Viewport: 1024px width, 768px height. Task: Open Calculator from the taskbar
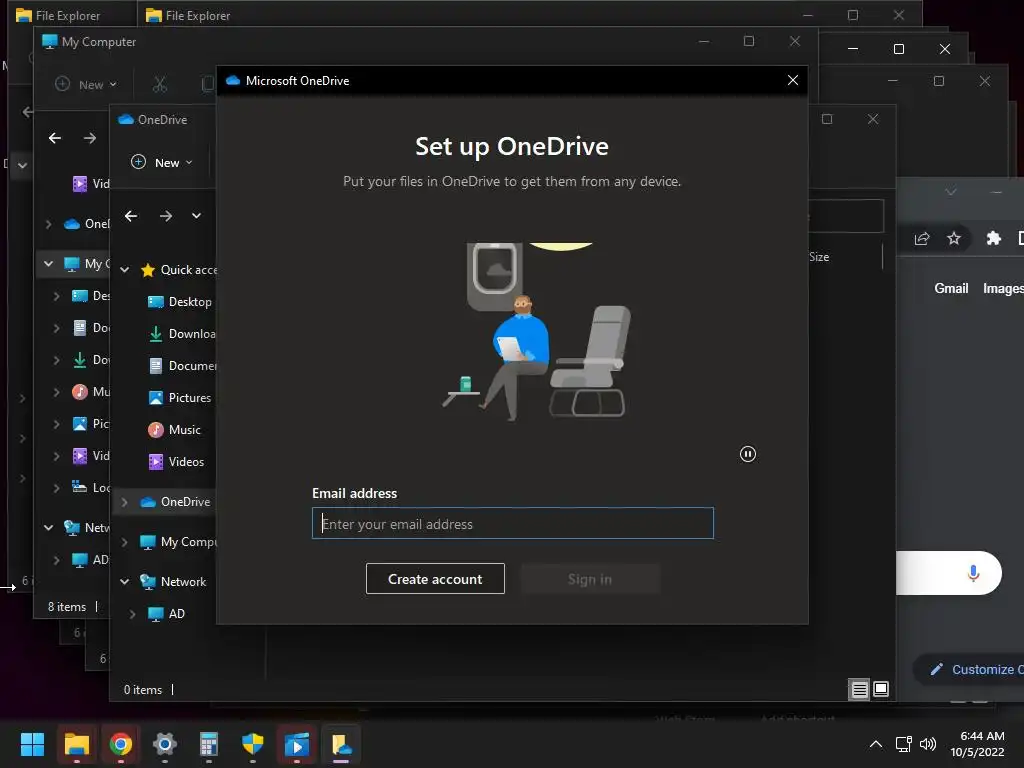click(208, 744)
